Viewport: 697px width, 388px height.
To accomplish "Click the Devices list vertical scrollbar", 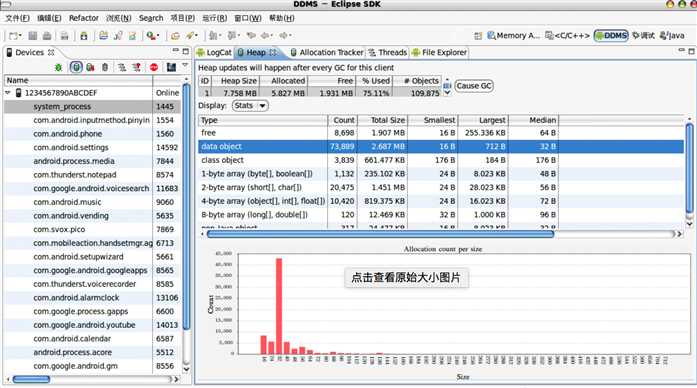I will click(x=187, y=207).
